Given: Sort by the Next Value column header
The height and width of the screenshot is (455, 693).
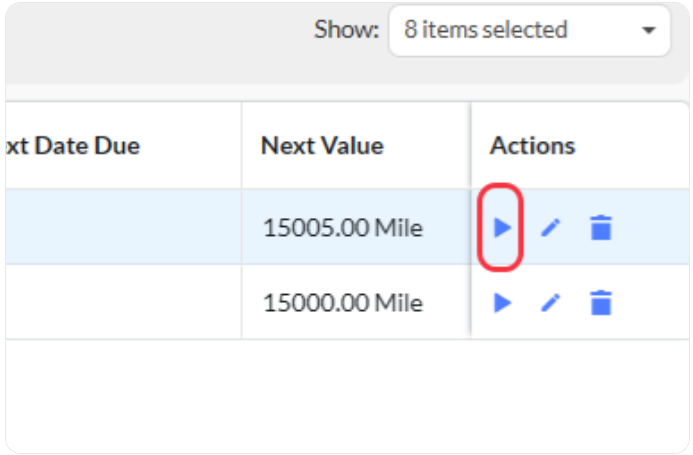Looking at the screenshot, I should (x=322, y=146).
